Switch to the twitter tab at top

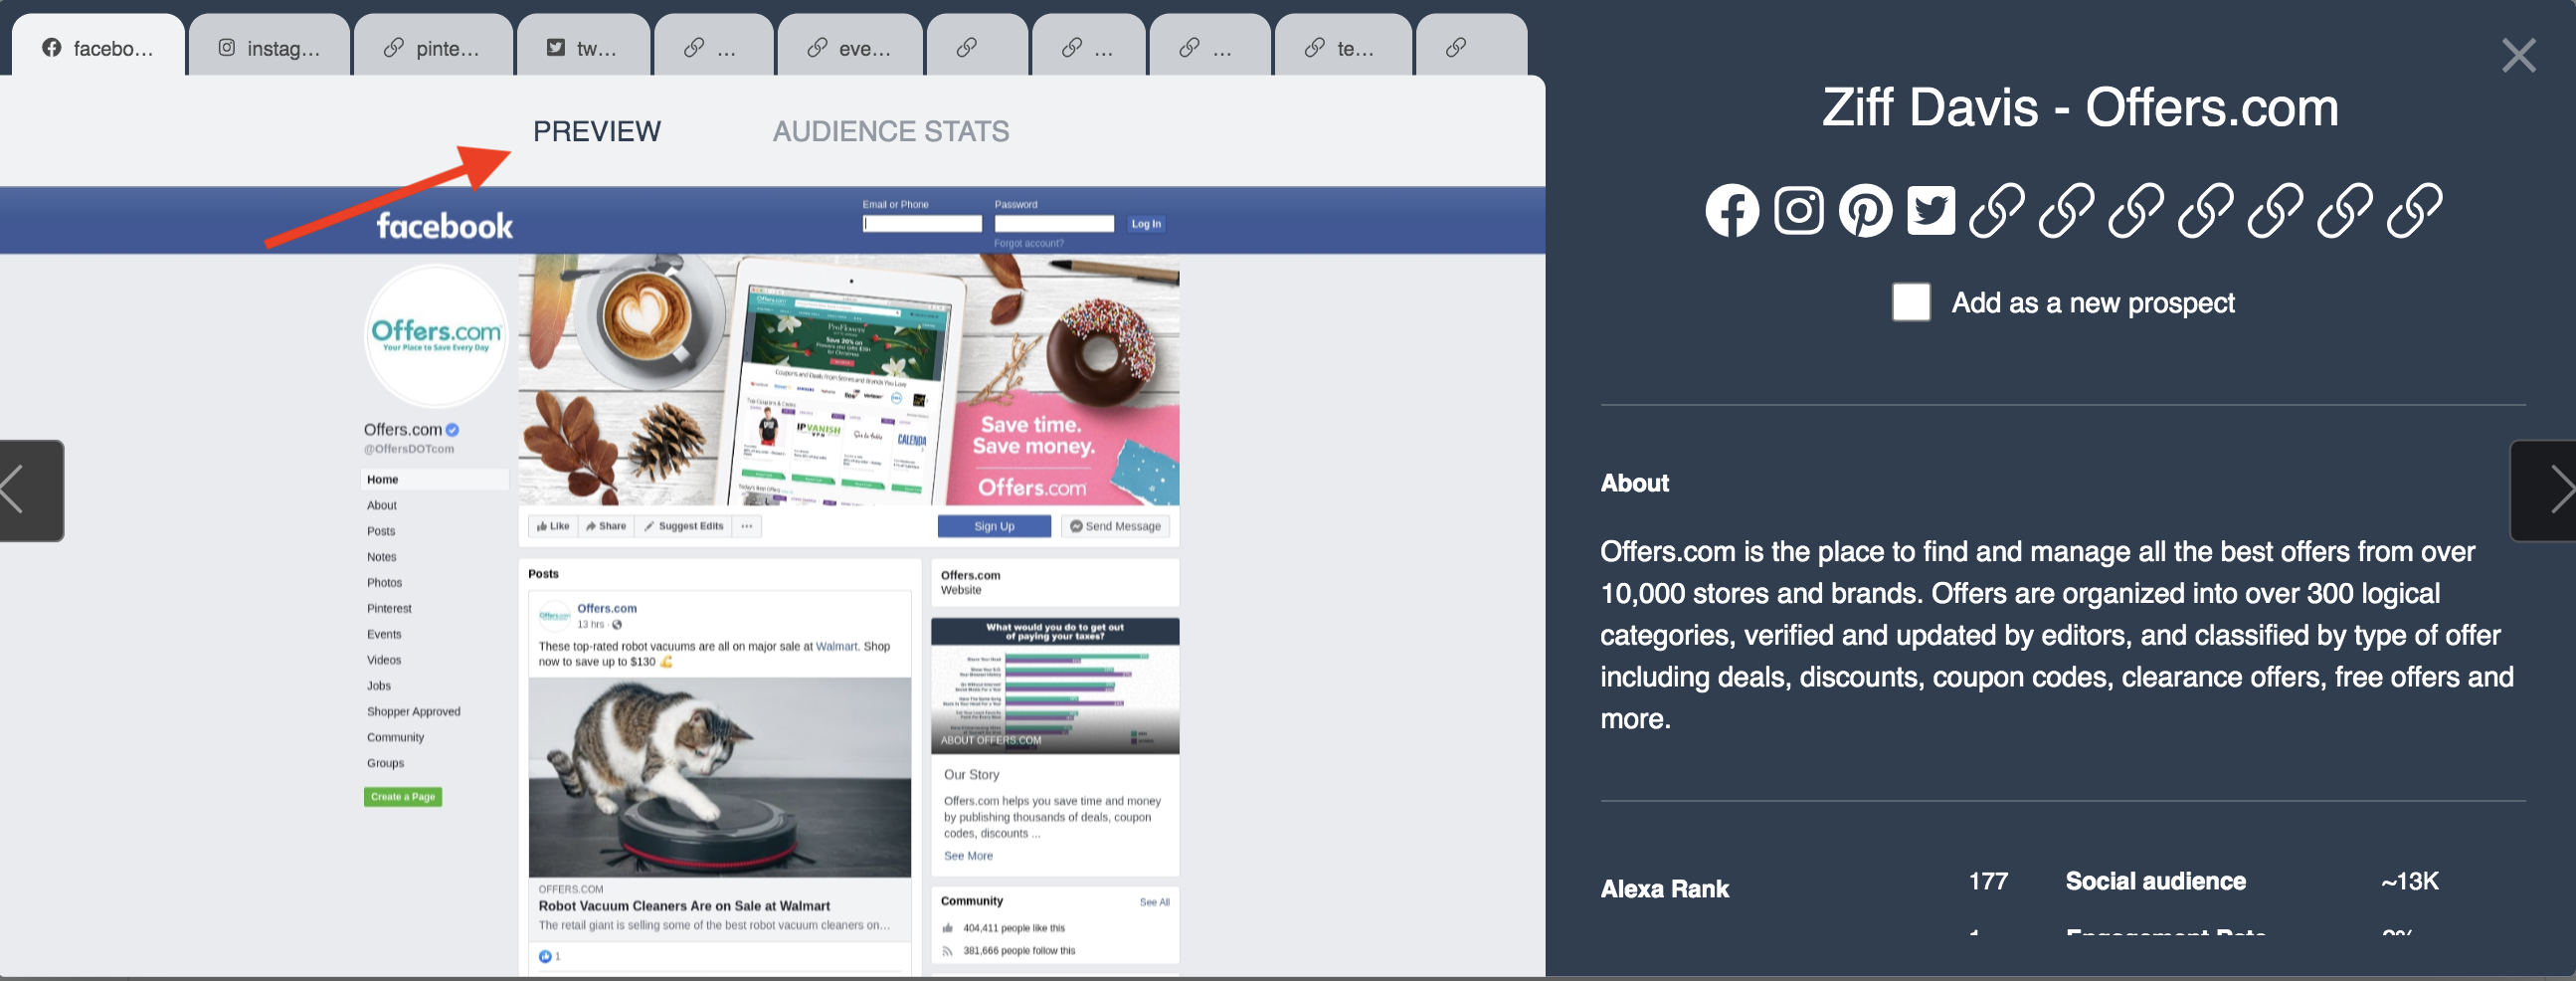[x=582, y=48]
